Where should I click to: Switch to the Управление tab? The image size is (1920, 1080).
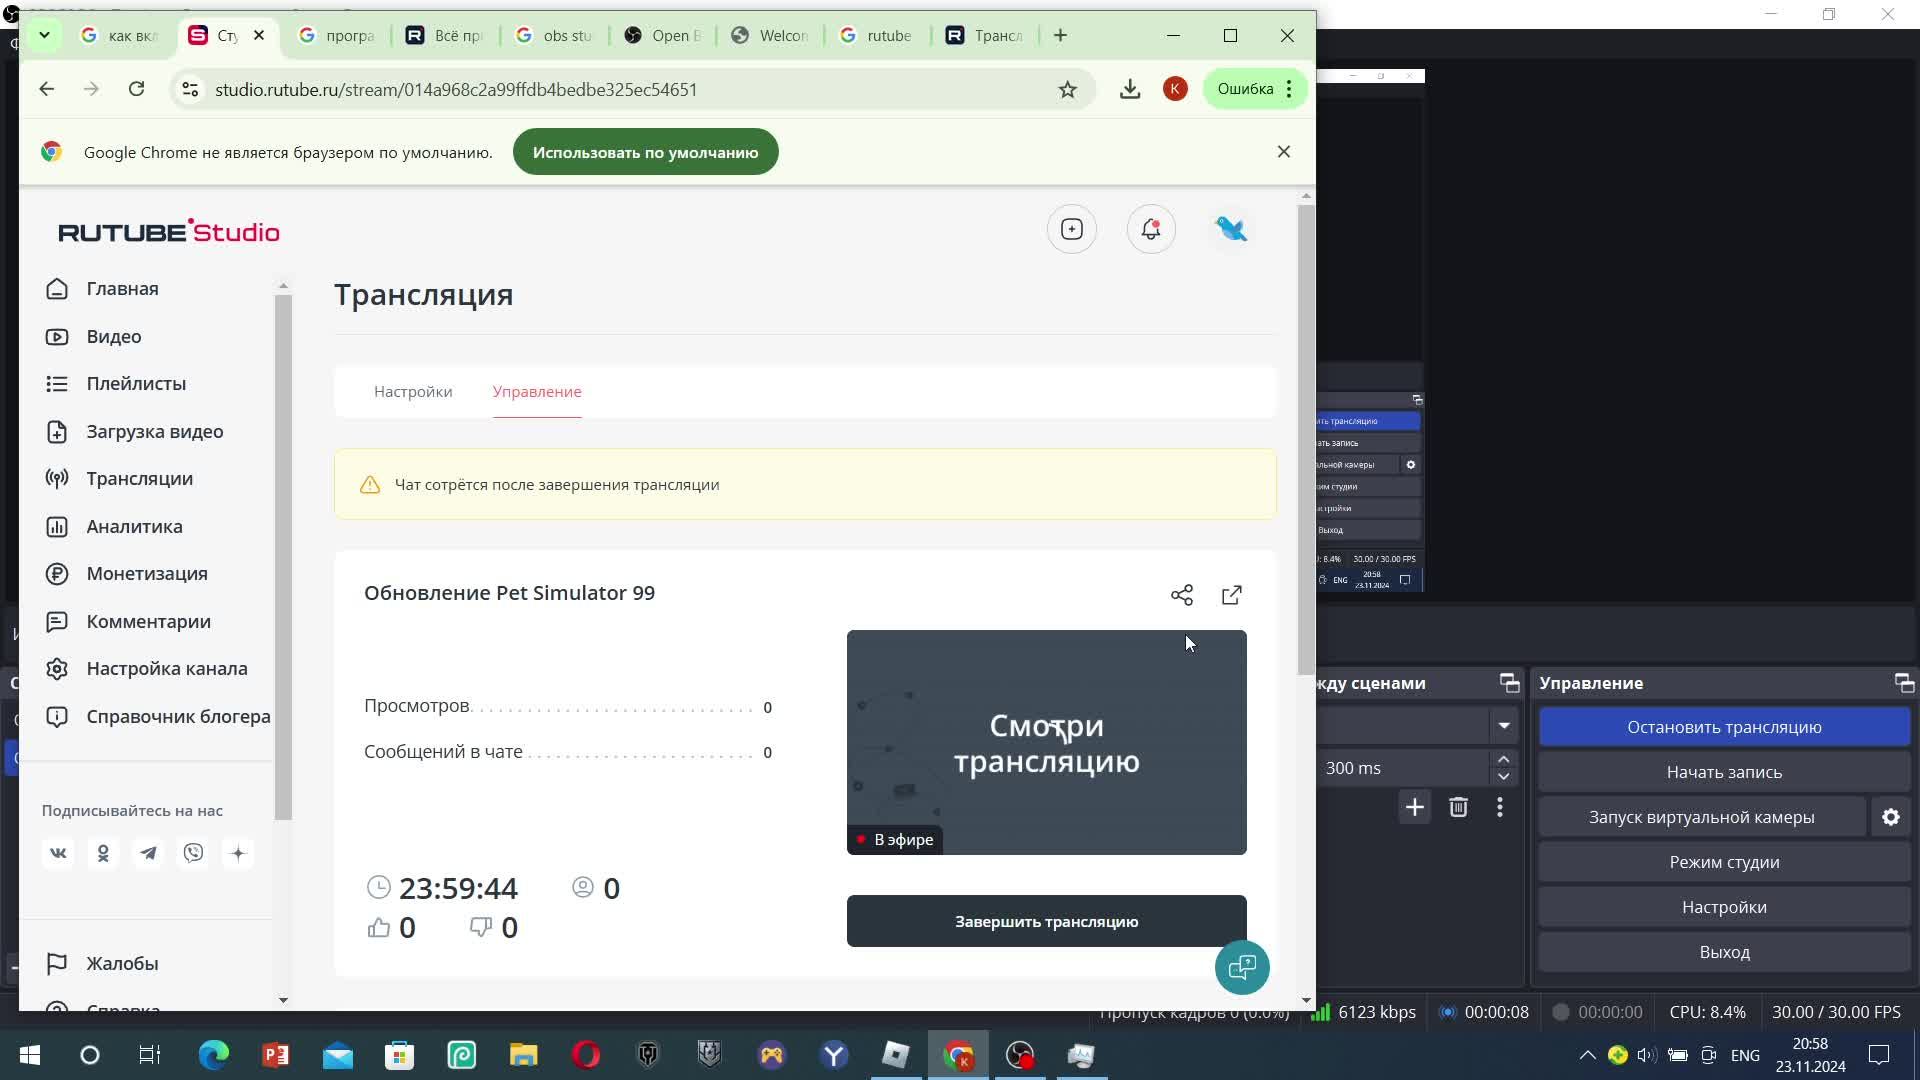[x=537, y=392]
